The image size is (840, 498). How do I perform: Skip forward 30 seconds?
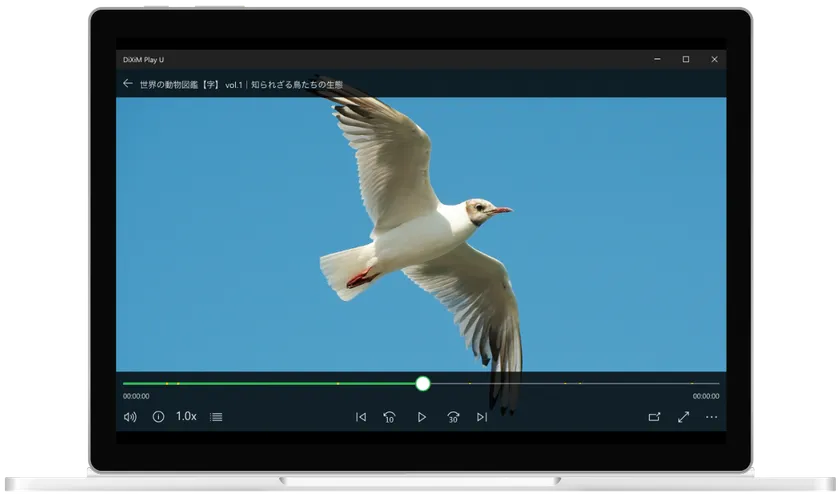453,417
